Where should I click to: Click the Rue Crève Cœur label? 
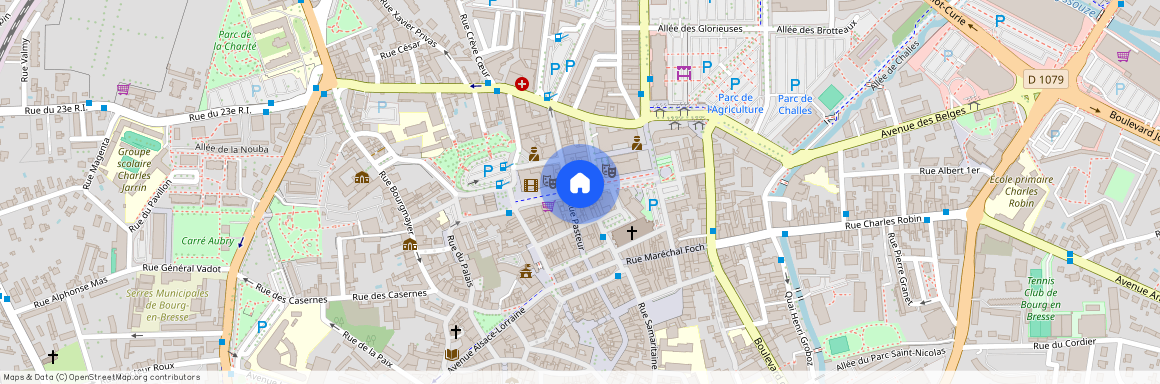coord(474,44)
